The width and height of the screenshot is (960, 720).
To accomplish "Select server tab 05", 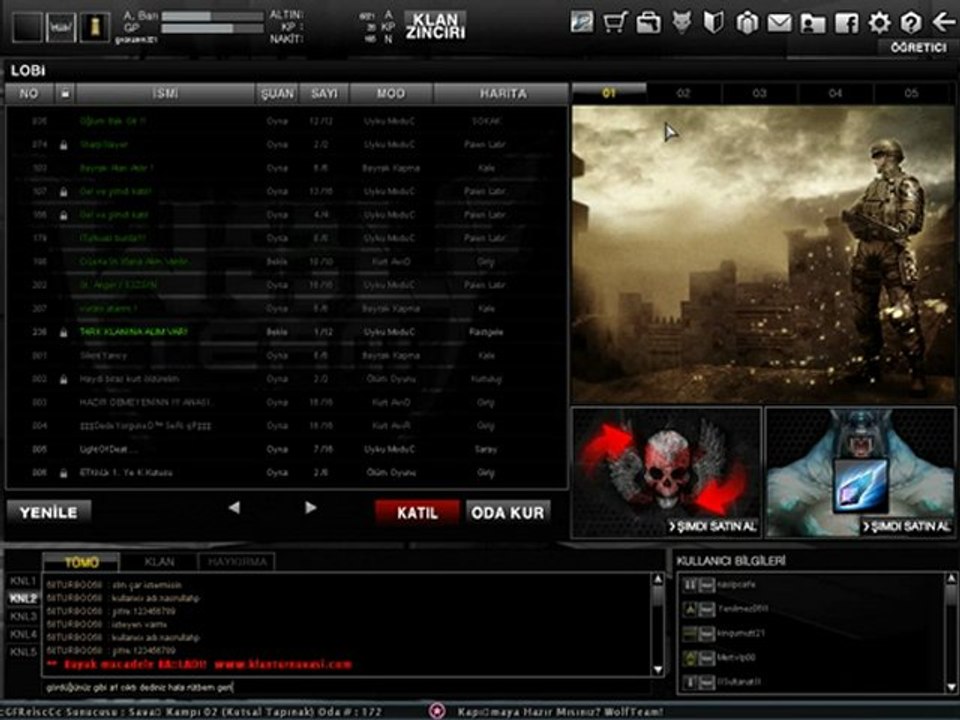I will pos(912,93).
